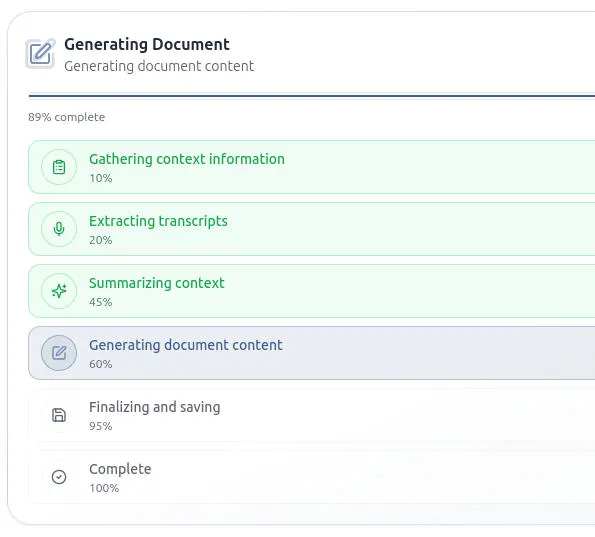
Task: Click the 95% value under Finalizing and saving
Action: pos(101,426)
